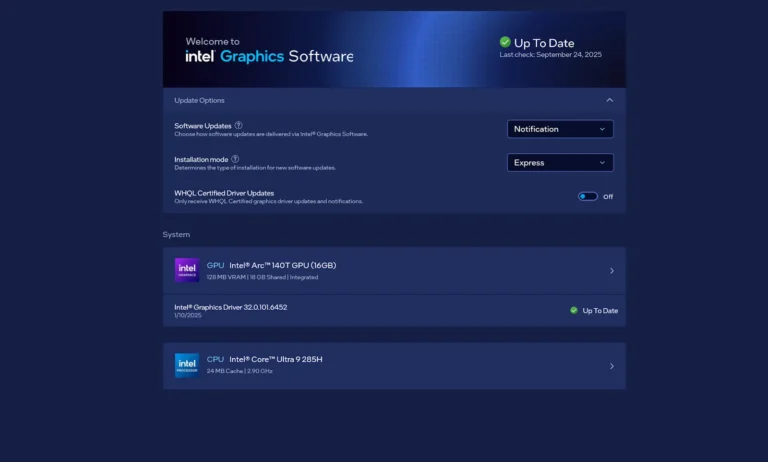Image resolution: width=768 pixels, height=462 pixels.
Task: Click the green Up To Date header checkmark
Action: 505,42
